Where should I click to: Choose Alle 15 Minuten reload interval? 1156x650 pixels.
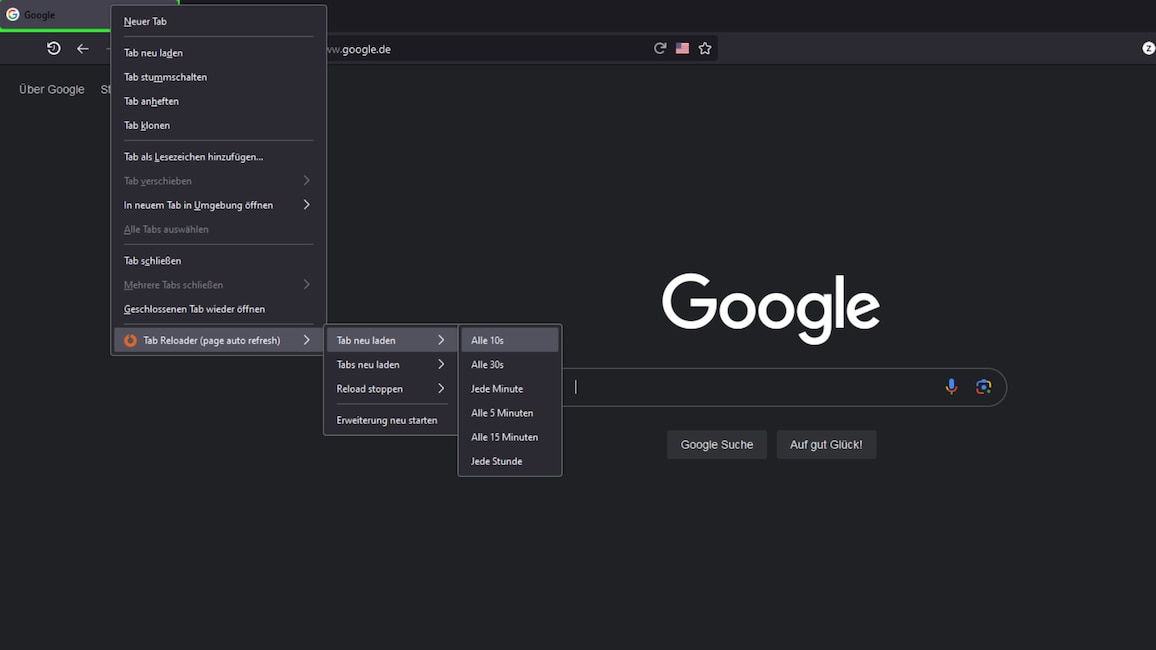(509, 438)
